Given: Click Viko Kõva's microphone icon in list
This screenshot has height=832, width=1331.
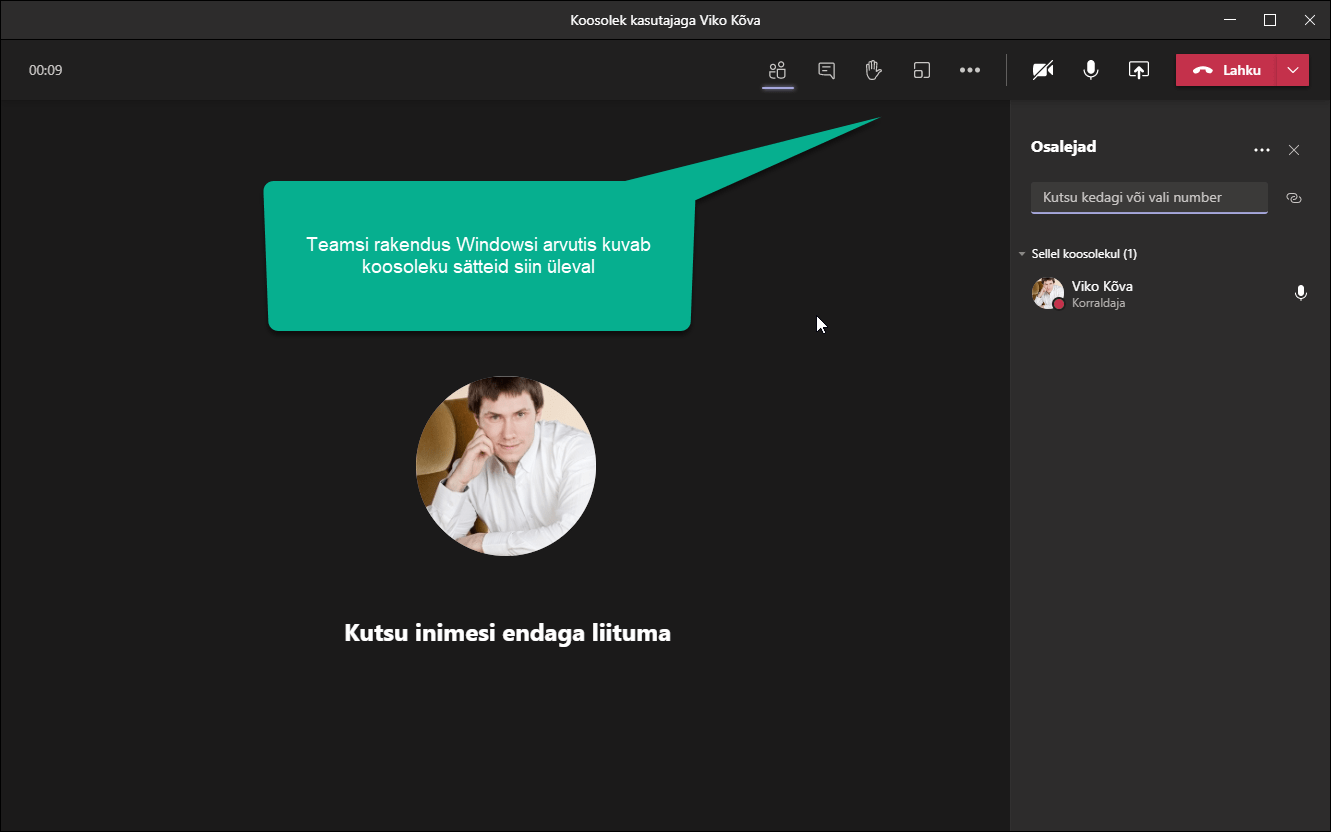Looking at the screenshot, I should coord(1300,293).
